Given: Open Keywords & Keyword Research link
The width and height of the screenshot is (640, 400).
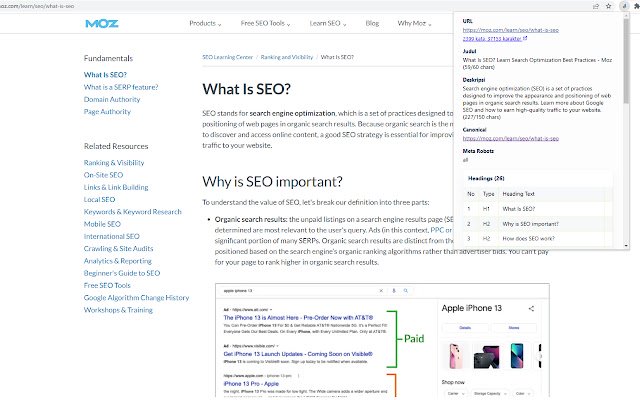Looking at the screenshot, I should point(133,211).
